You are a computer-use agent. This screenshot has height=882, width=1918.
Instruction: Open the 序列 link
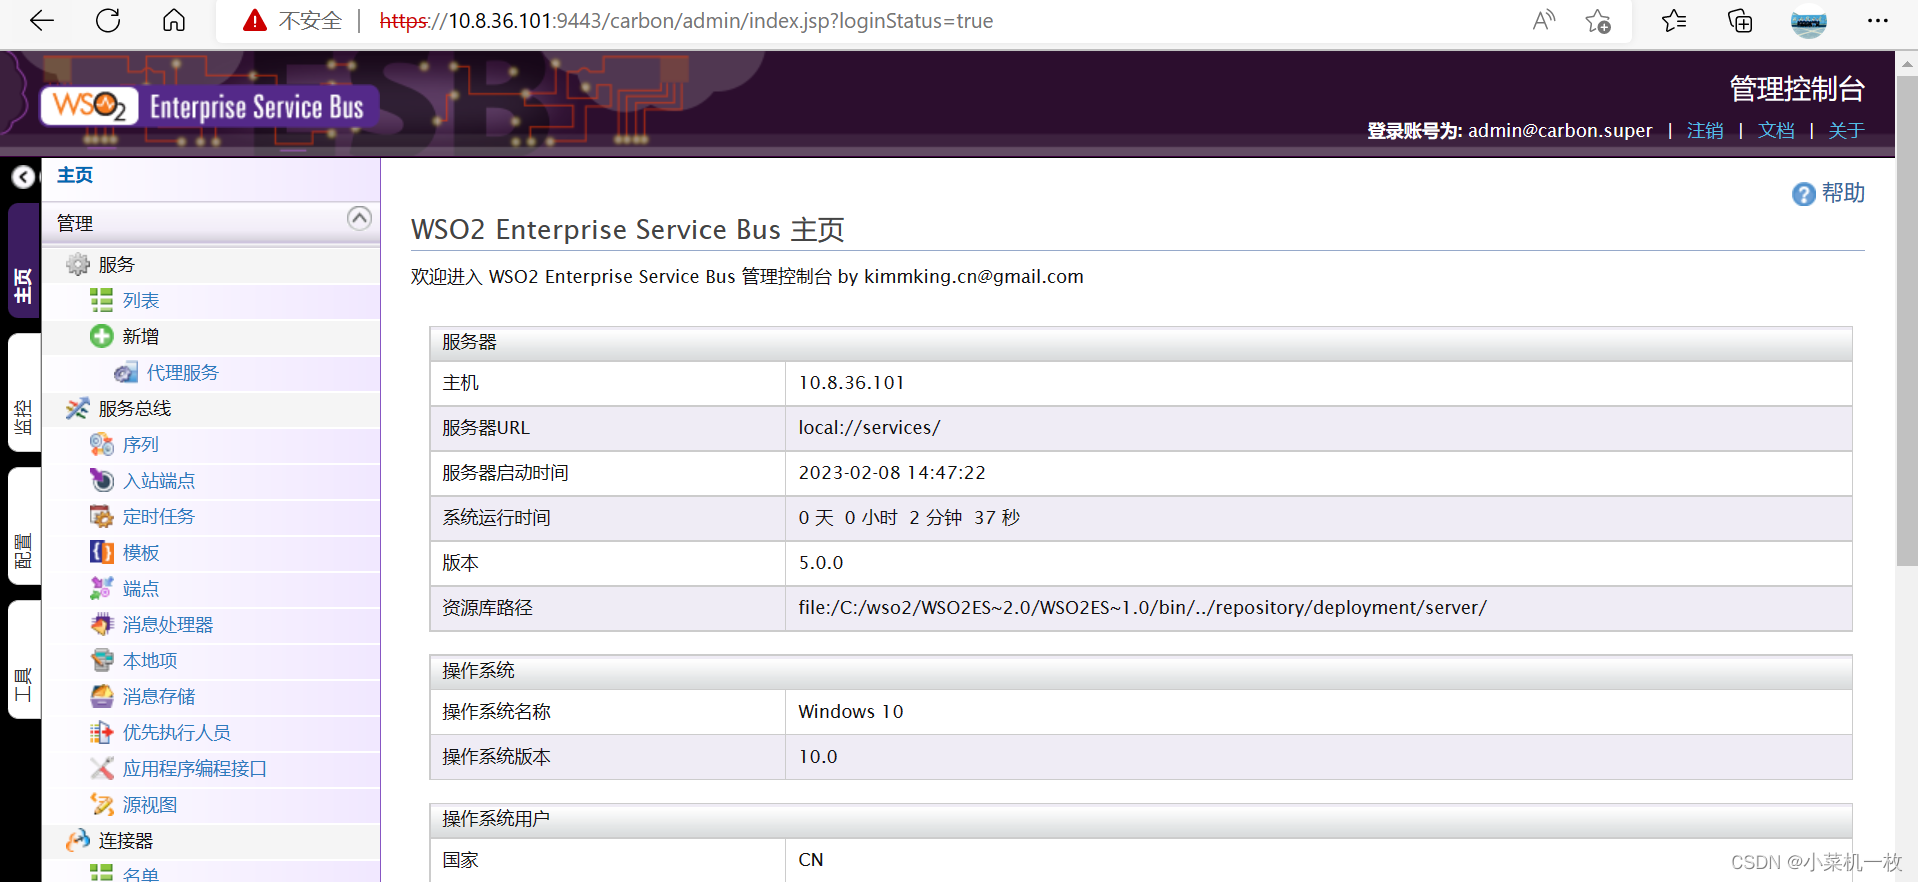141,445
